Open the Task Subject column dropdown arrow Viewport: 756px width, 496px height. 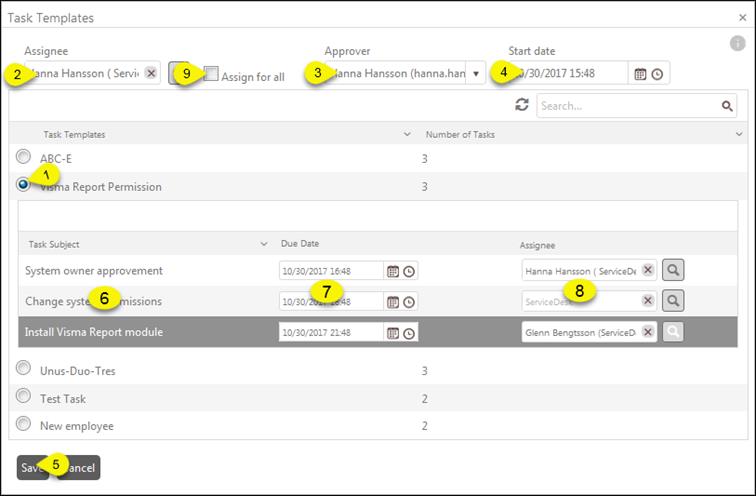264,244
